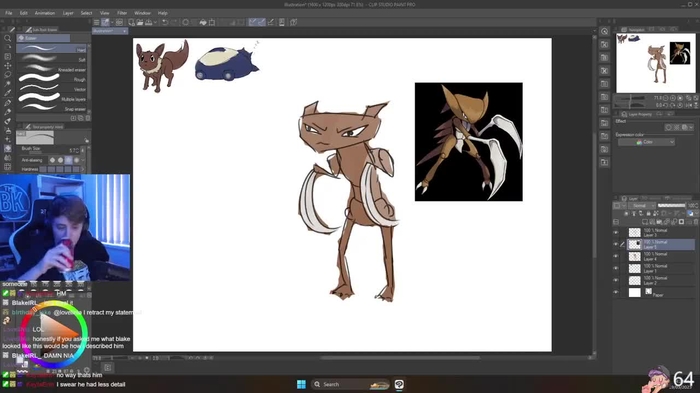The width and height of the screenshot is (700, 393).
Task: Click the Navigator zoom slider
Action: [630, 98]
